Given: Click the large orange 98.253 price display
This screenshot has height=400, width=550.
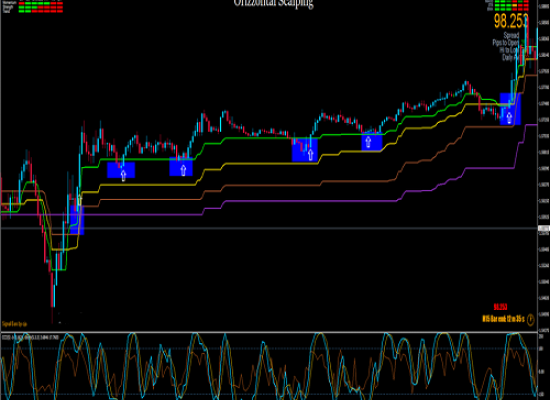Looking at the screenshot, I should tap(511, 22).
